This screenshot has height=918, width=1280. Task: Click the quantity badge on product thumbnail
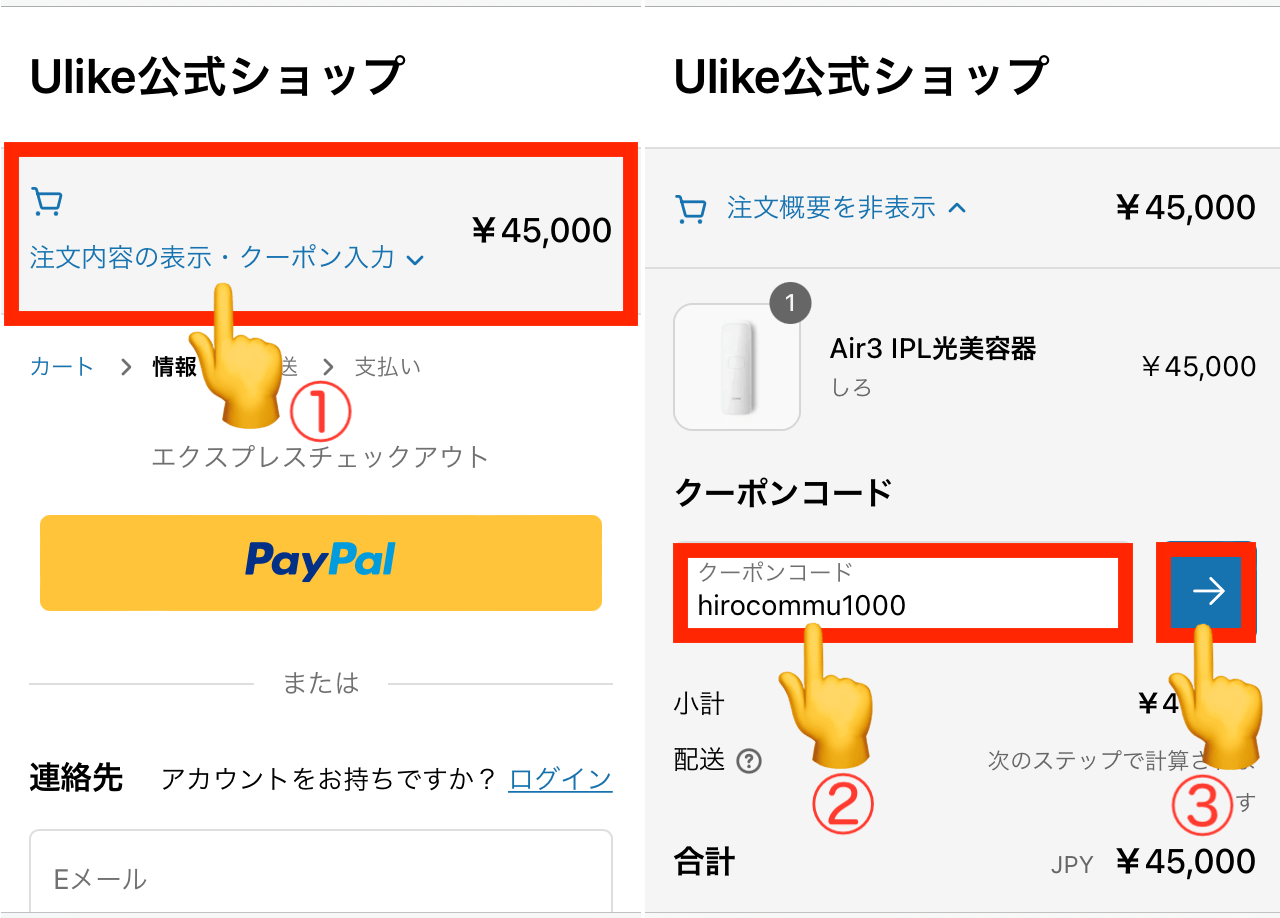coord(790,304)
